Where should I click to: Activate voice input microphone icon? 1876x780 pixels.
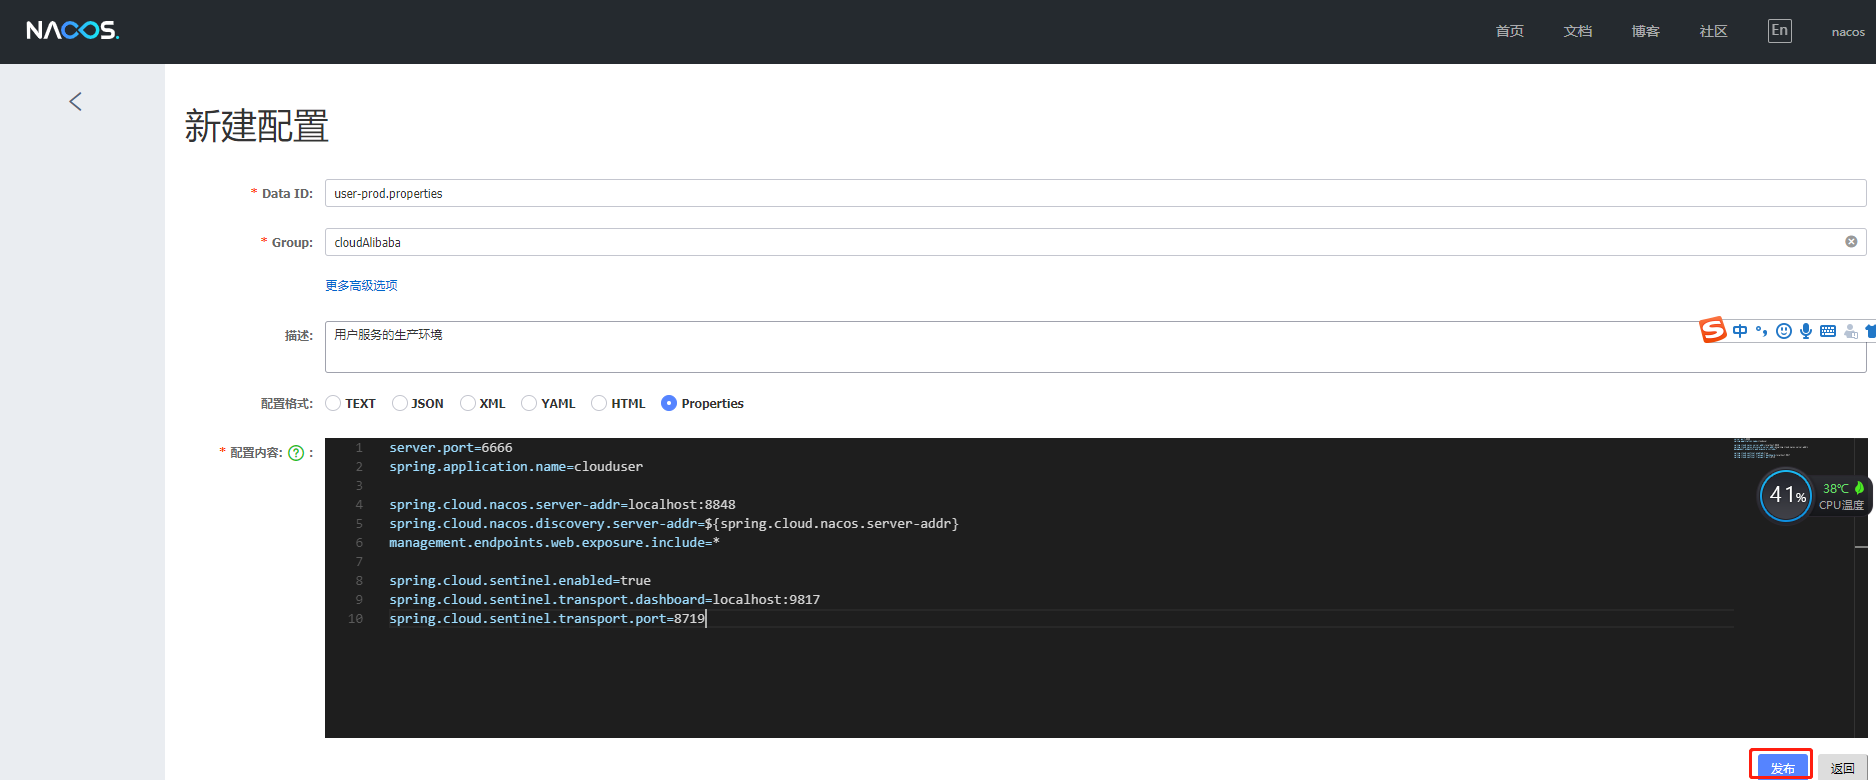[x=1805, y=331]
